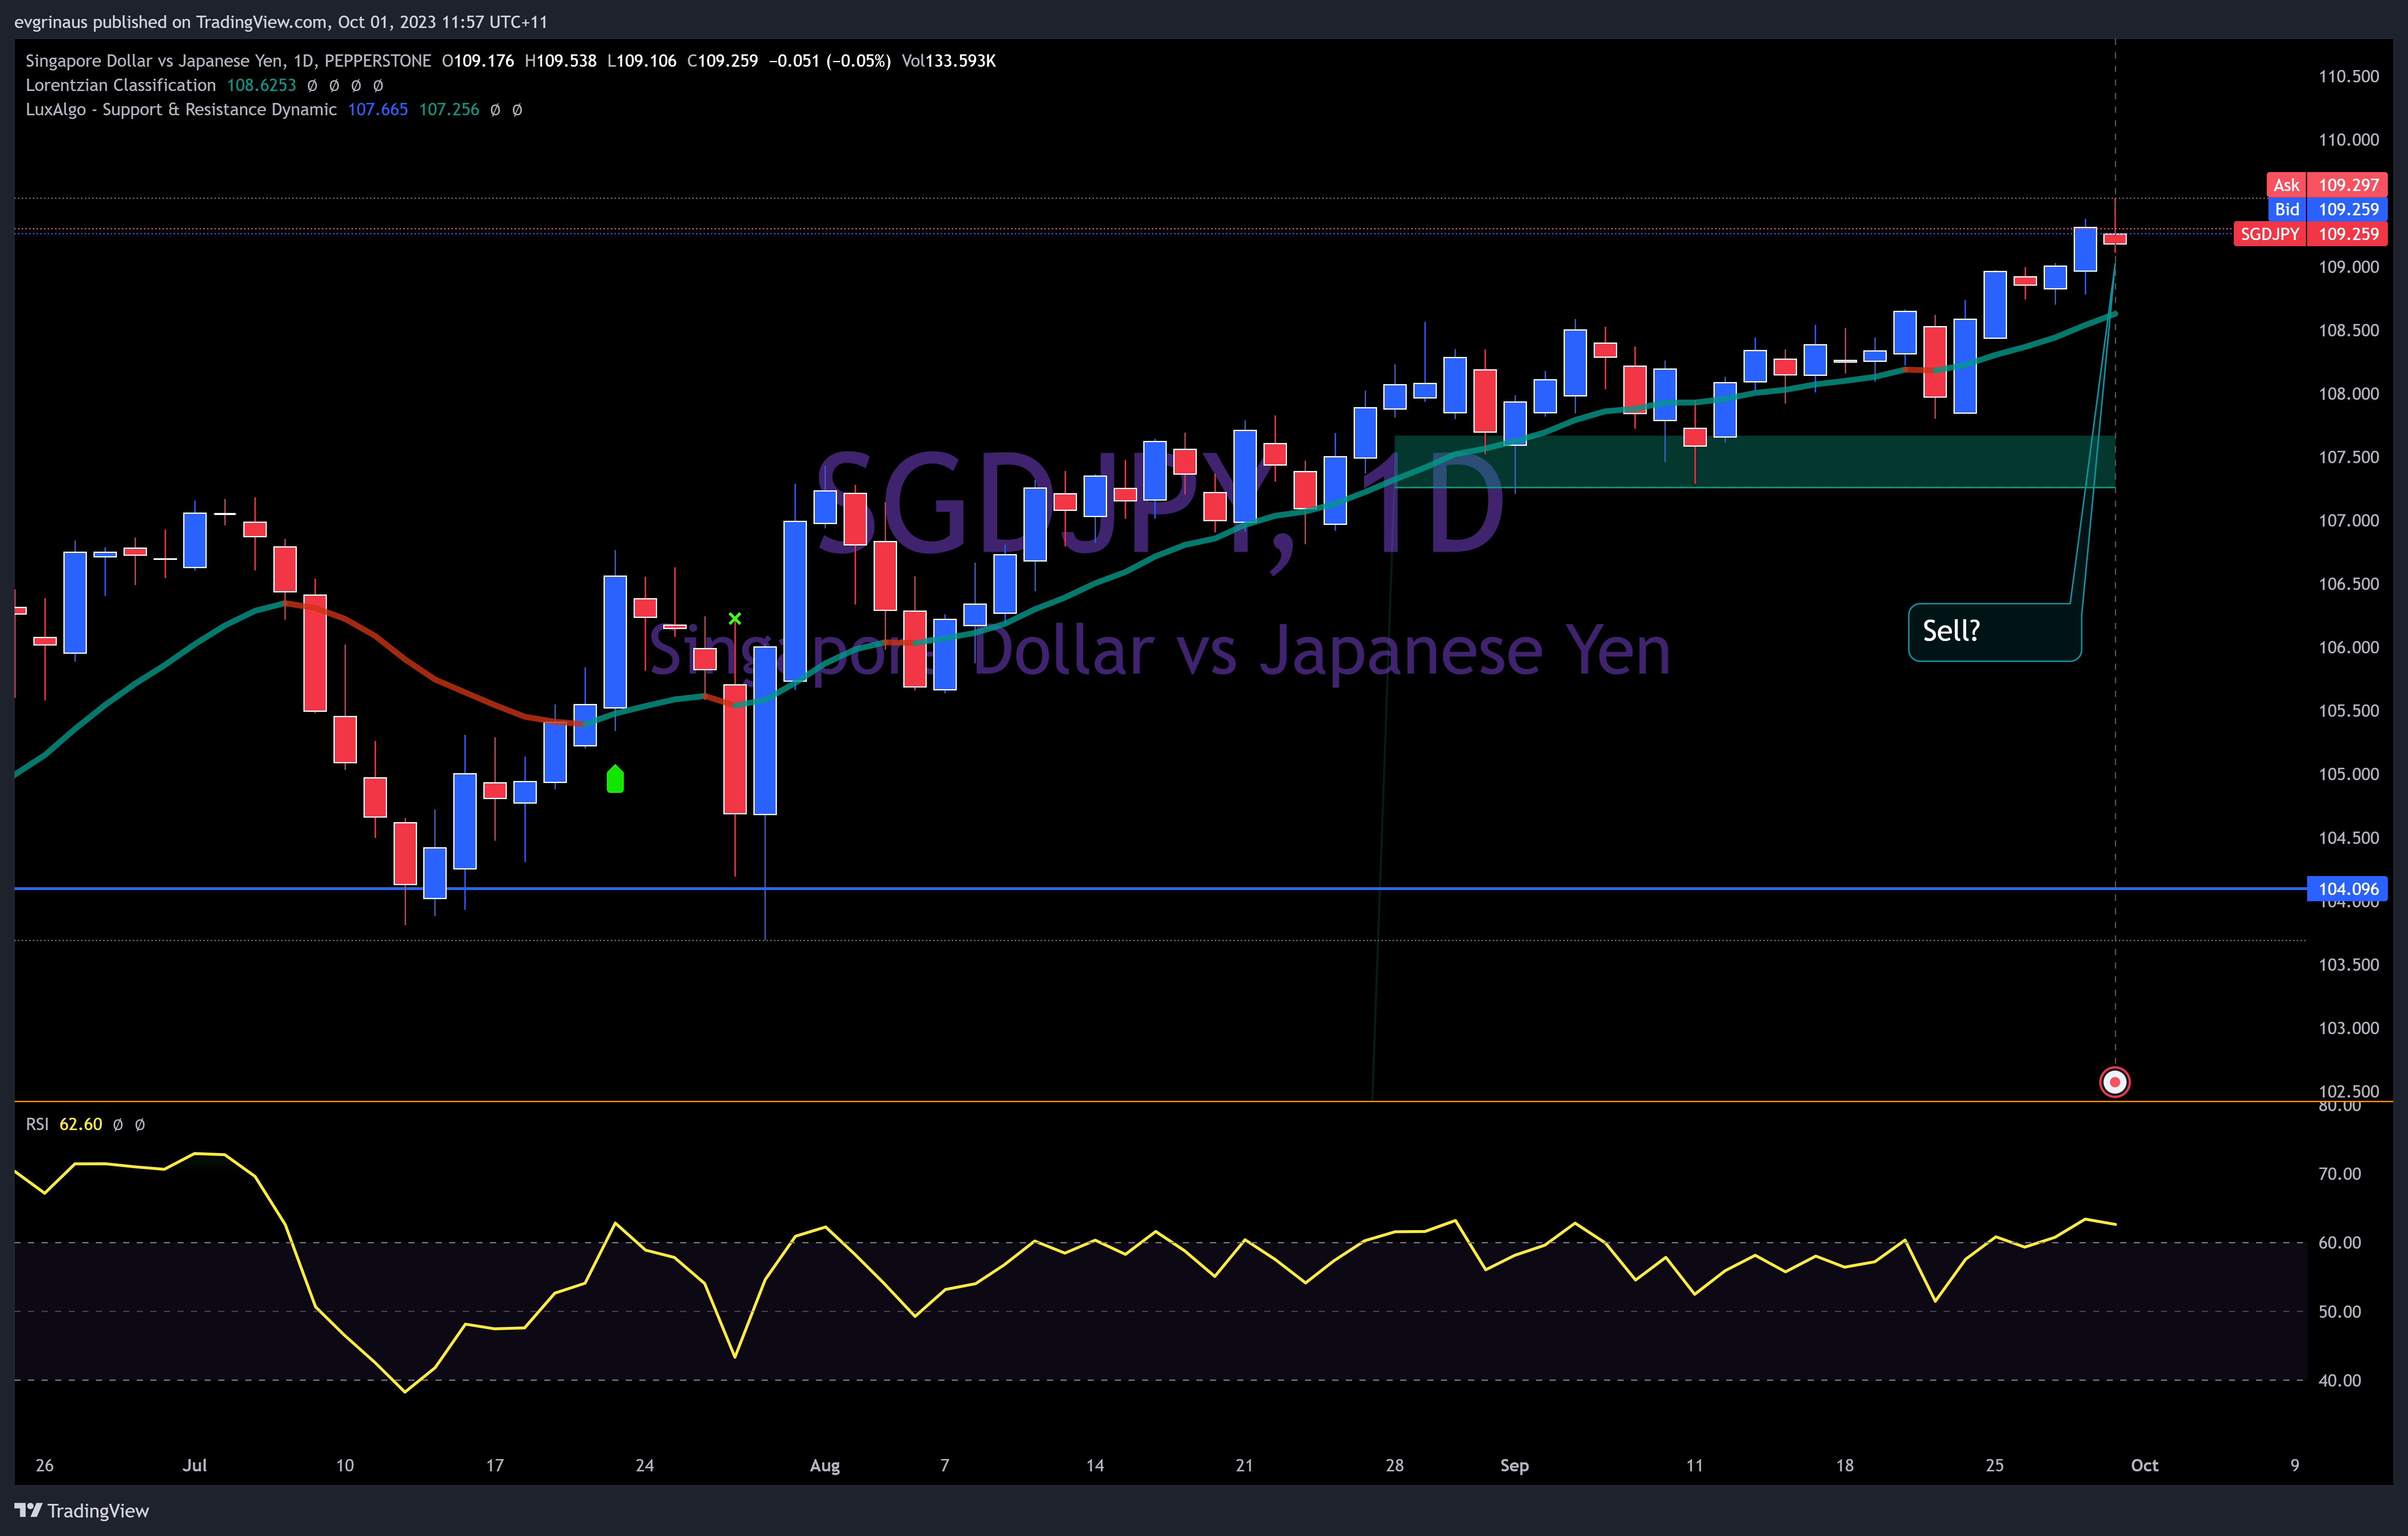Click the small green X signal marker
This screenshot has width=2408, height=1536.
735,619
